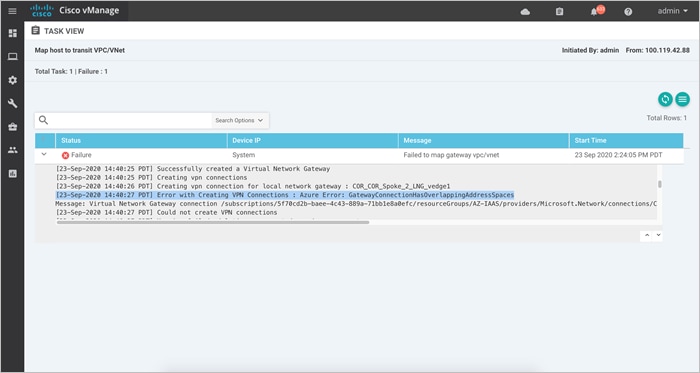700x373 pixels.
Task: Open the alarm bell notifications
Action: 594,12
